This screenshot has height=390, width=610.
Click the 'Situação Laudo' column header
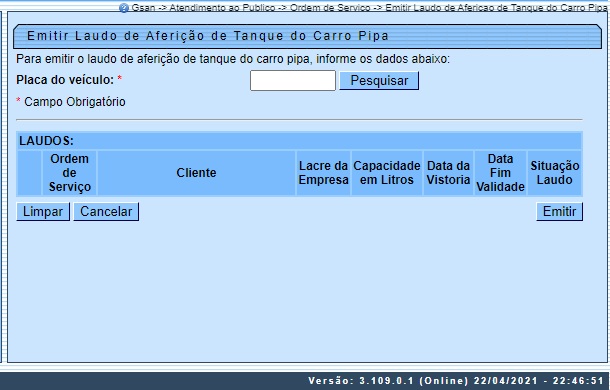pyautogui.click(x=554, y=173)
